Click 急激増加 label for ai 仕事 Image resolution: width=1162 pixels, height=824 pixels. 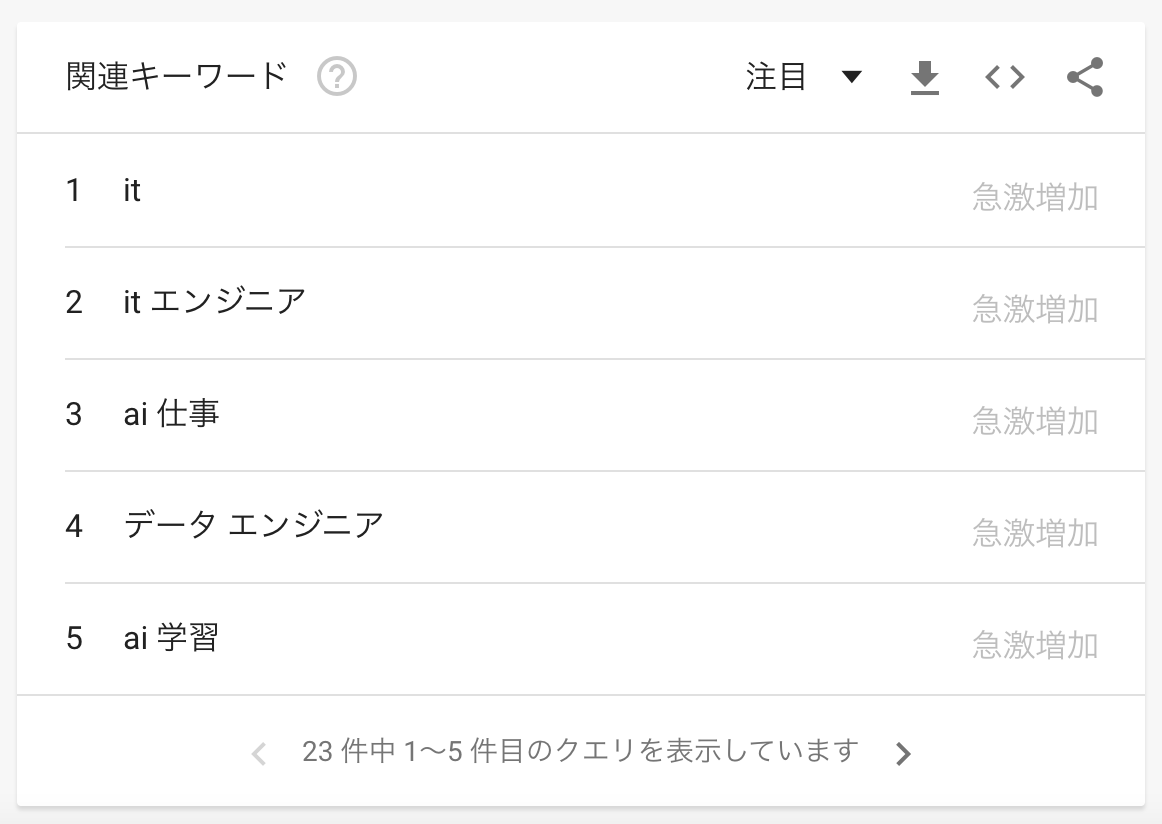1035,422
